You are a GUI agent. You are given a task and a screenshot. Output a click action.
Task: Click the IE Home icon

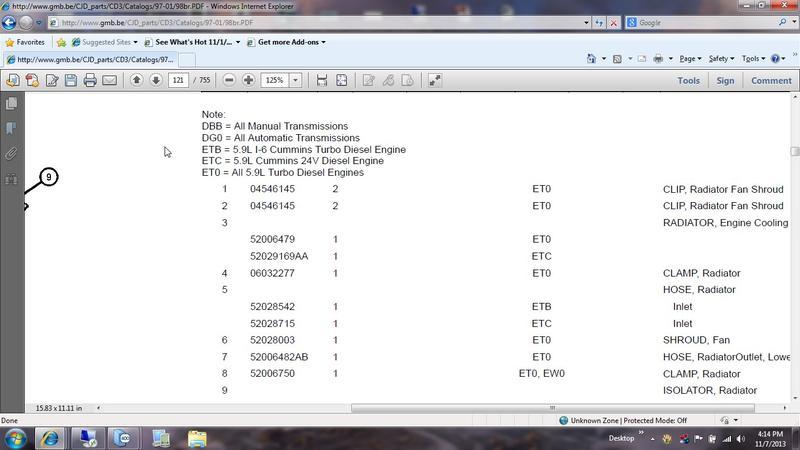591,59
